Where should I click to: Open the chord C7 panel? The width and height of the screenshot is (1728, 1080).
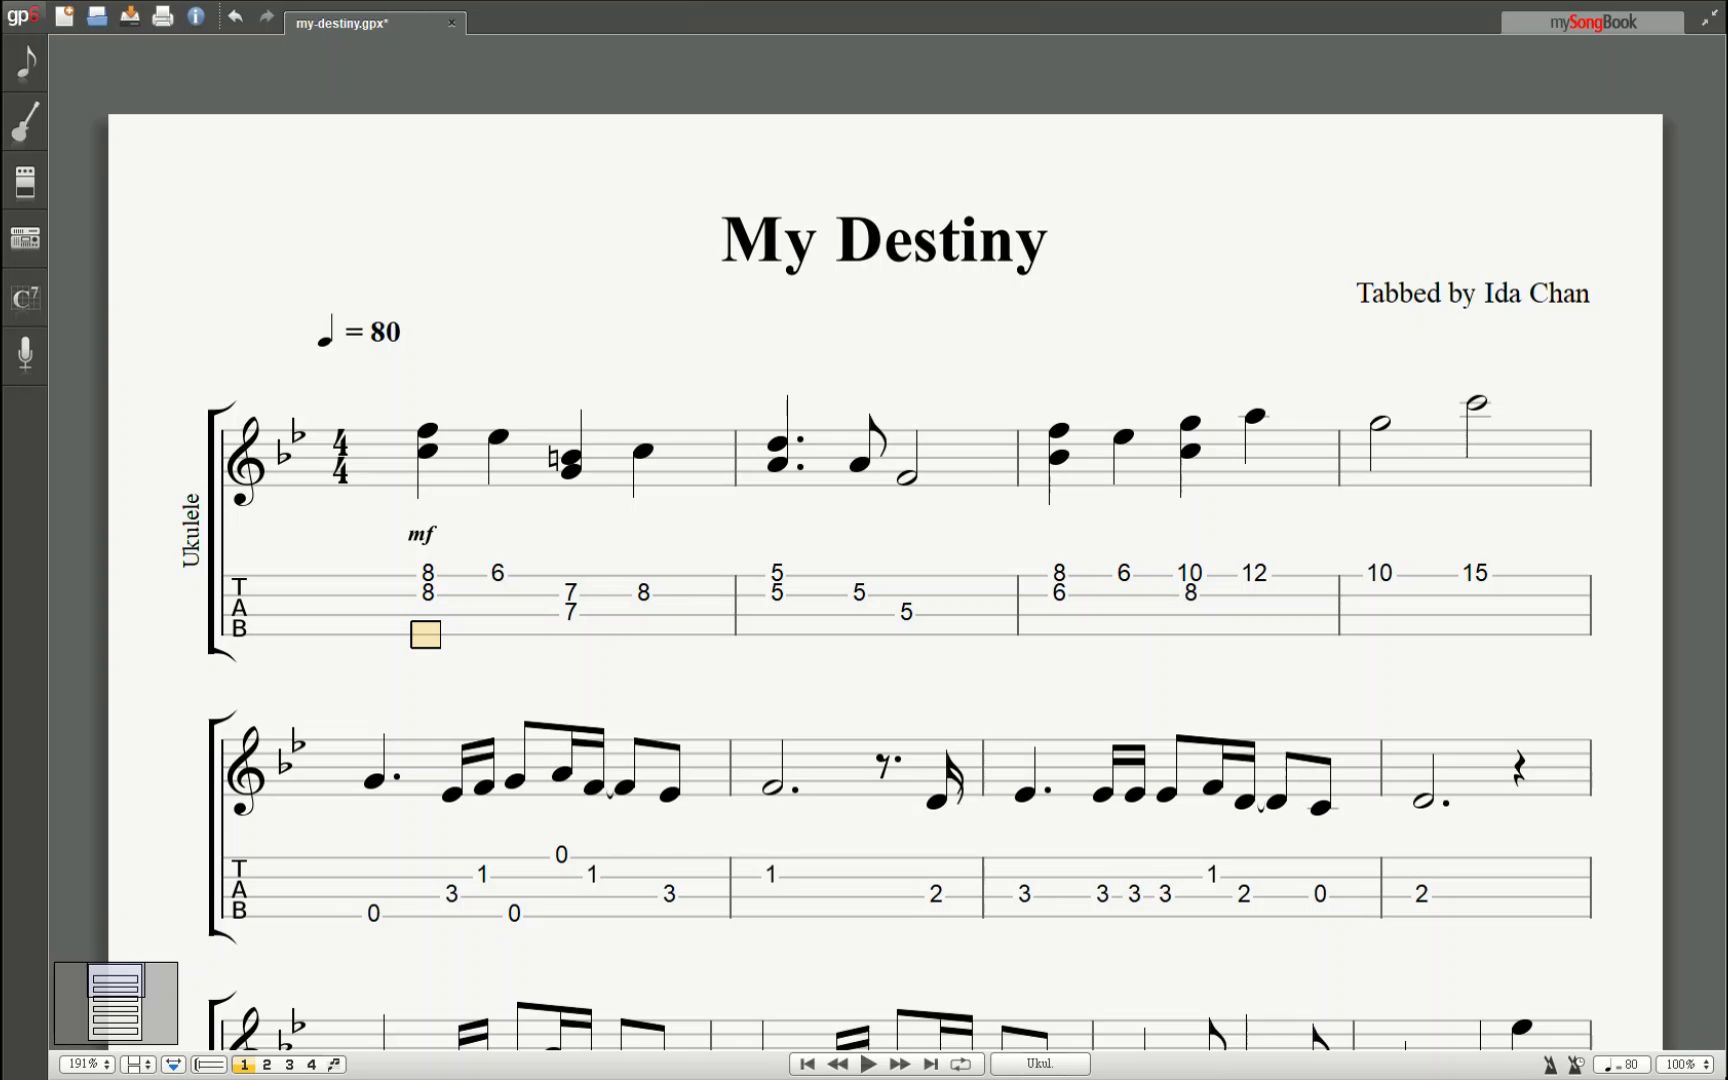pos(25,298)
